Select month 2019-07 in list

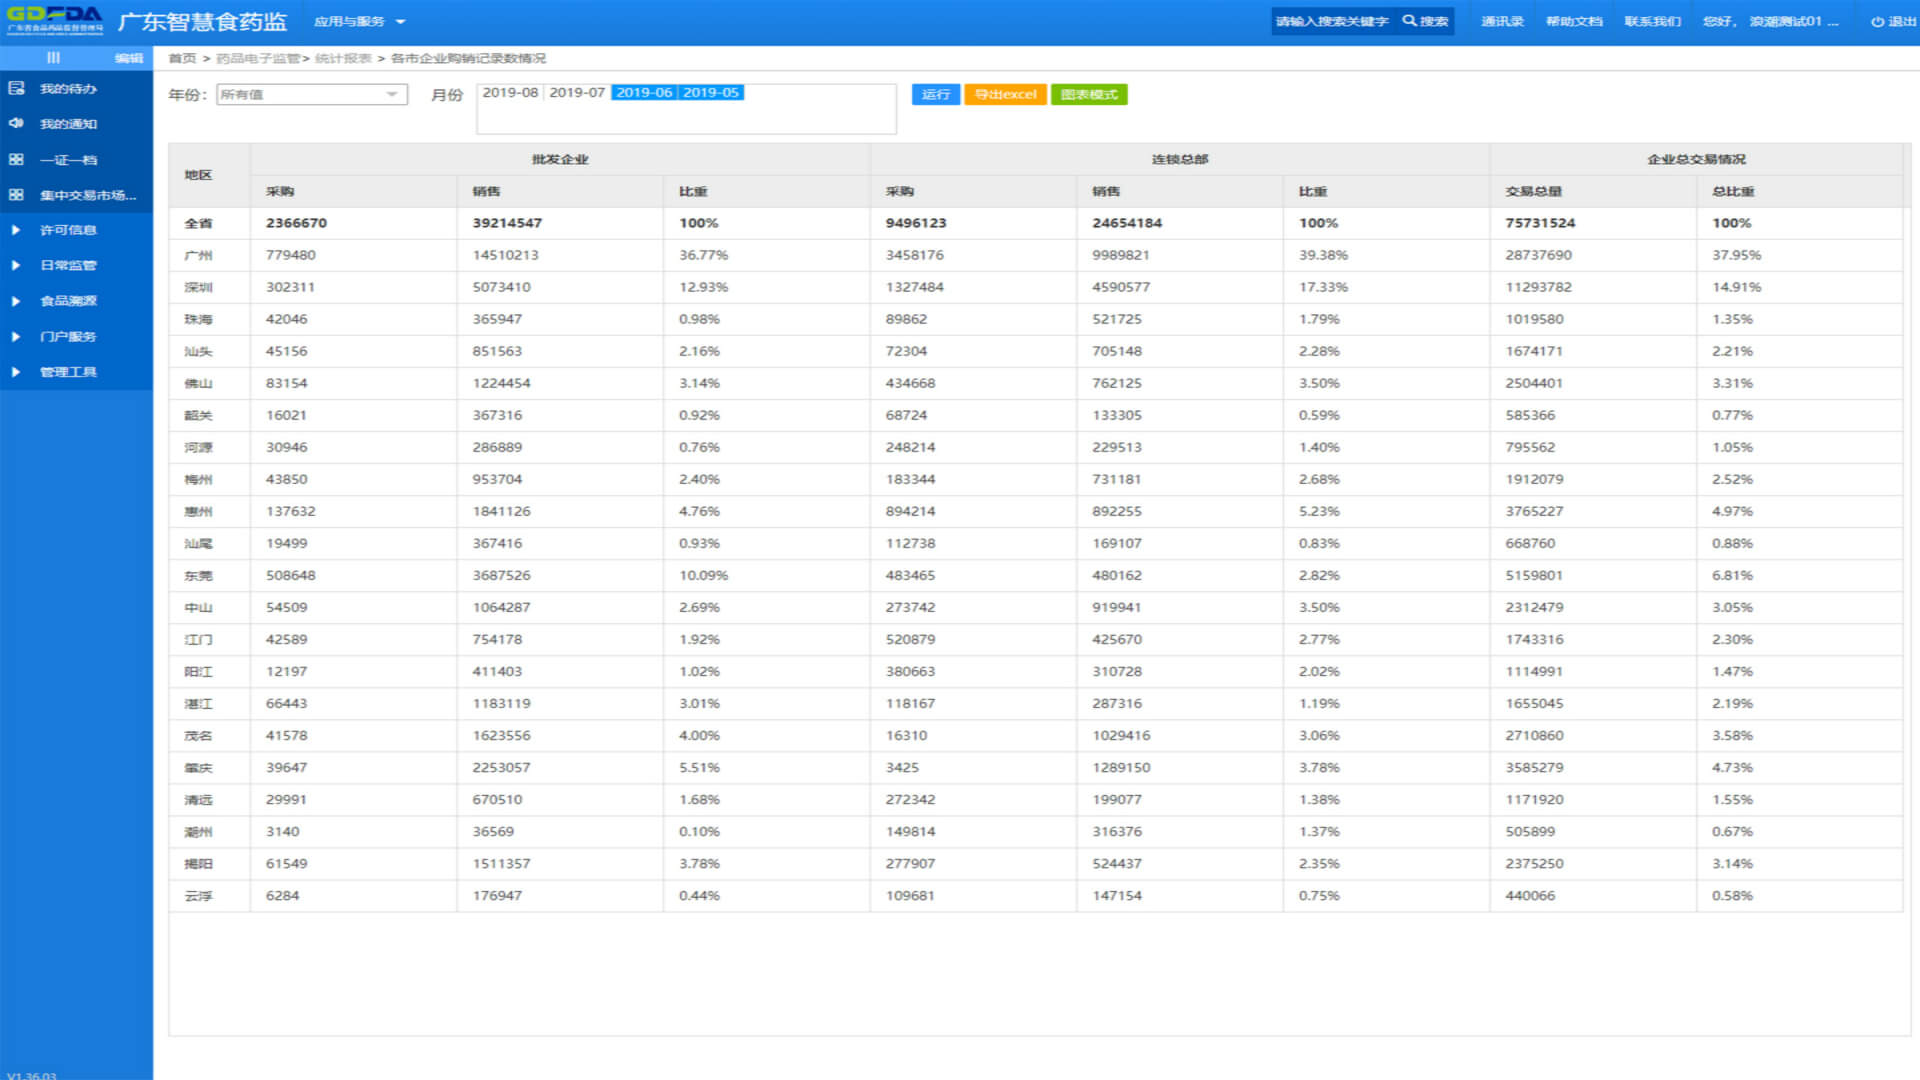577,93
